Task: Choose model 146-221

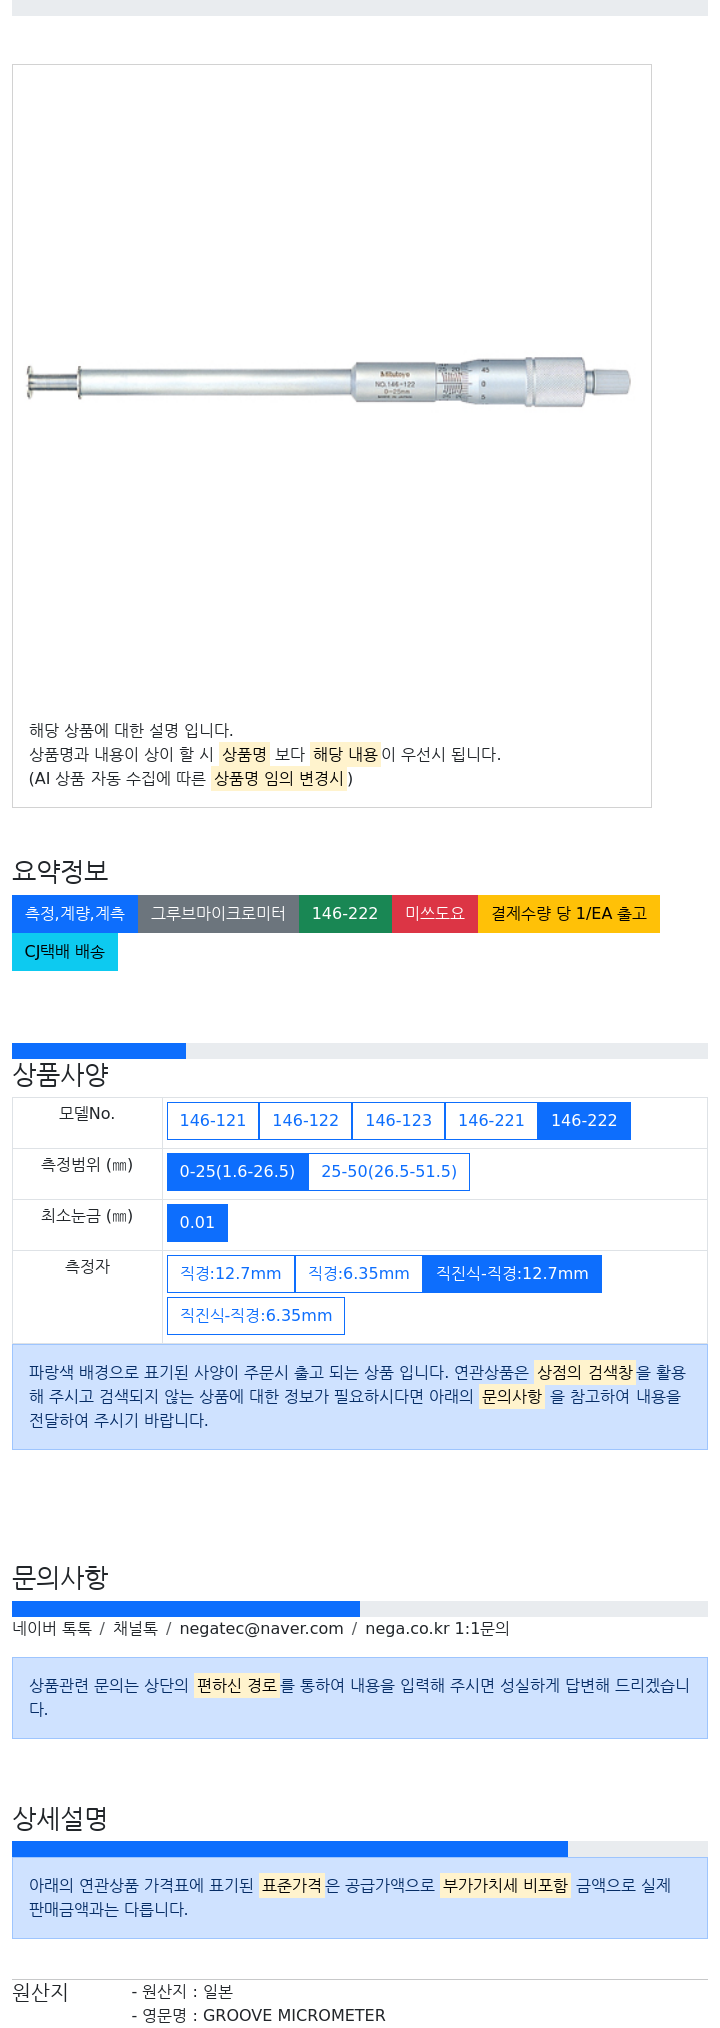Action: tap(491, 1121)
